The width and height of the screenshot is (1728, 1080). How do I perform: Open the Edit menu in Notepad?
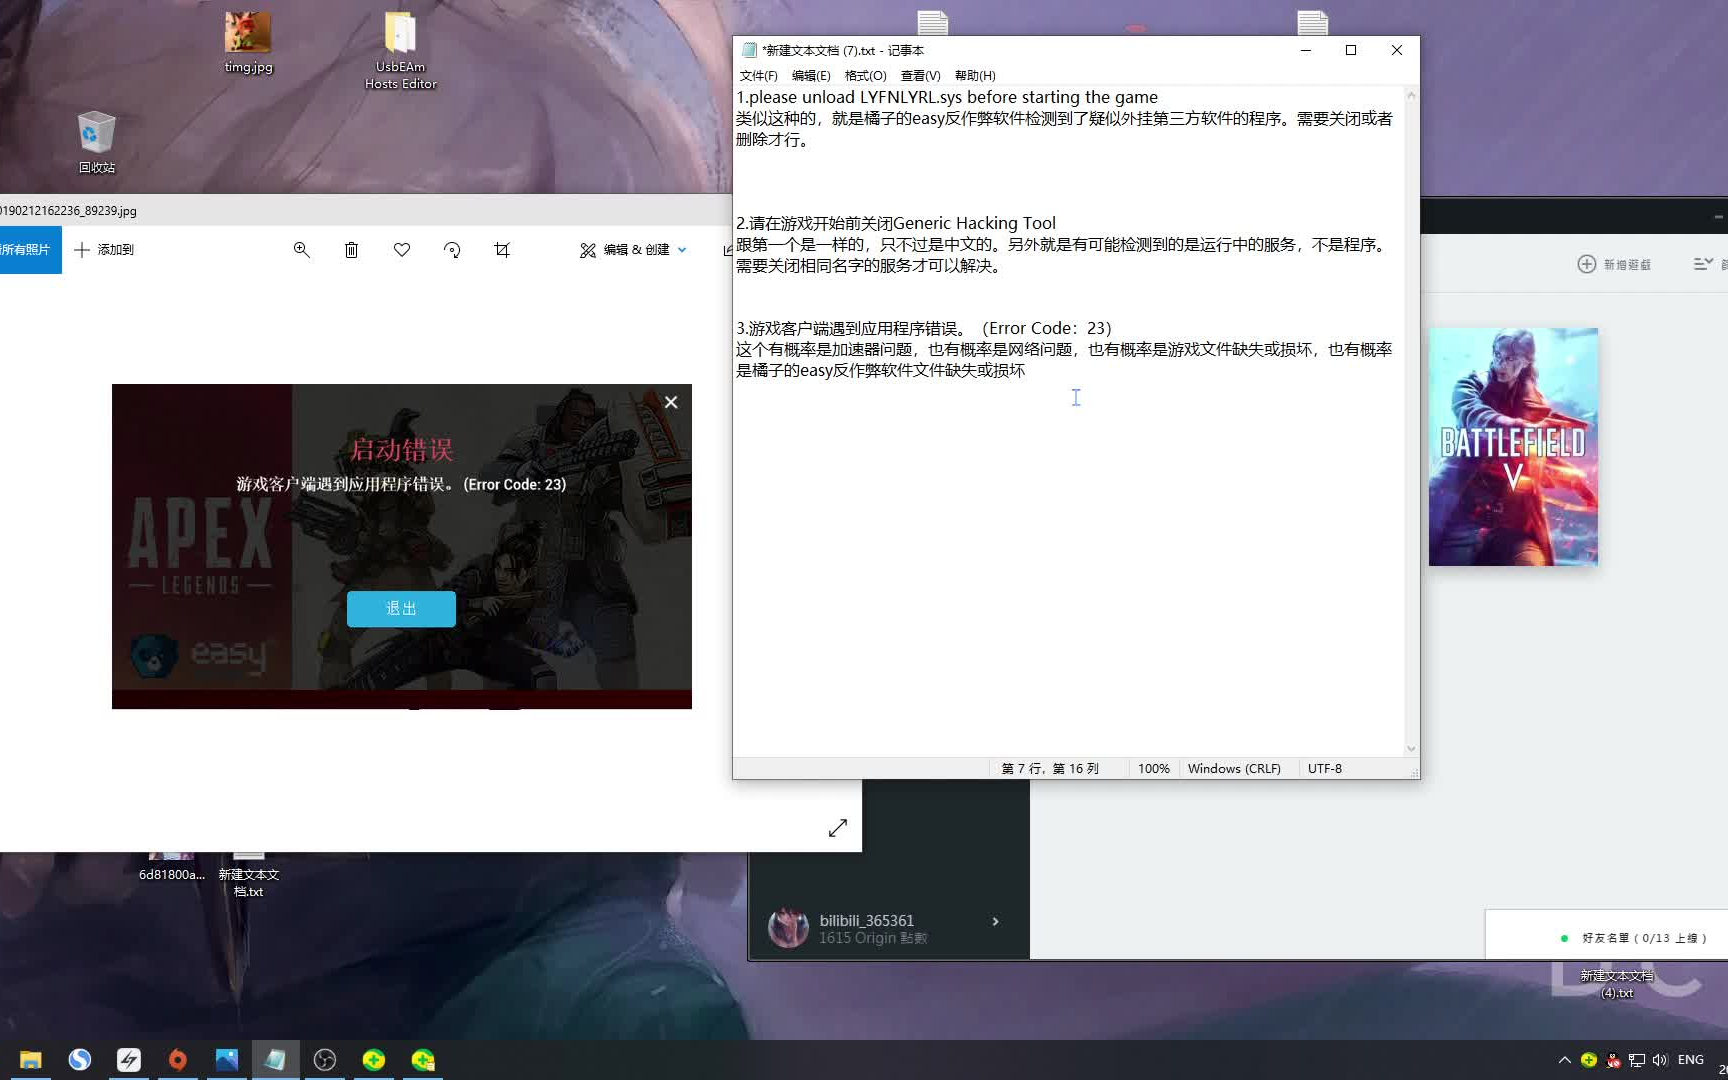811,76
